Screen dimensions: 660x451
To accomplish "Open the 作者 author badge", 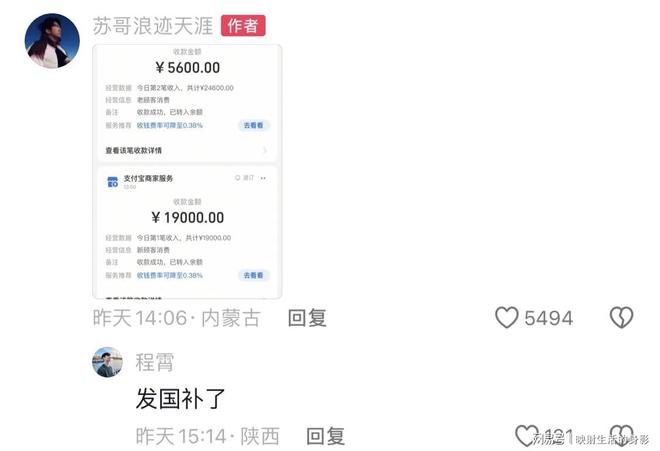I will [243, 26].
